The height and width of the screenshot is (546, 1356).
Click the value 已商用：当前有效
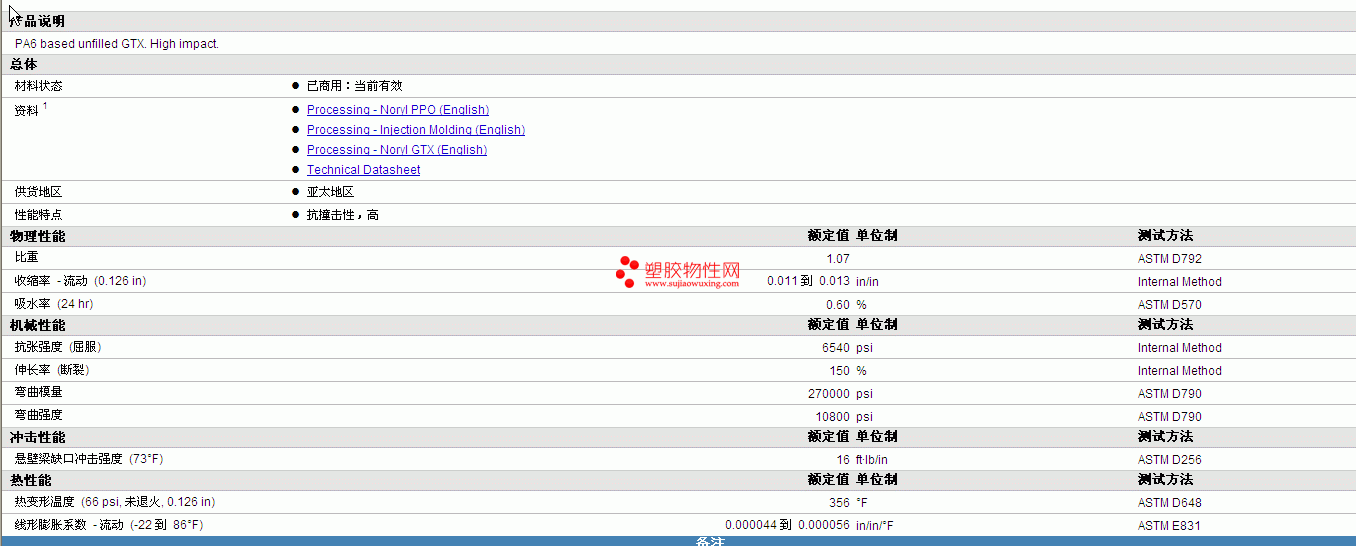point(355,86)
